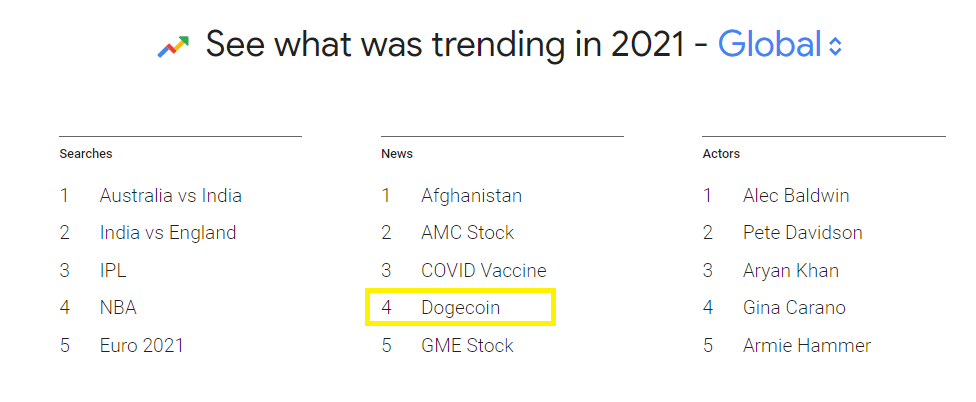
Task: Click the Actors category heading
Action: (721, 154)
